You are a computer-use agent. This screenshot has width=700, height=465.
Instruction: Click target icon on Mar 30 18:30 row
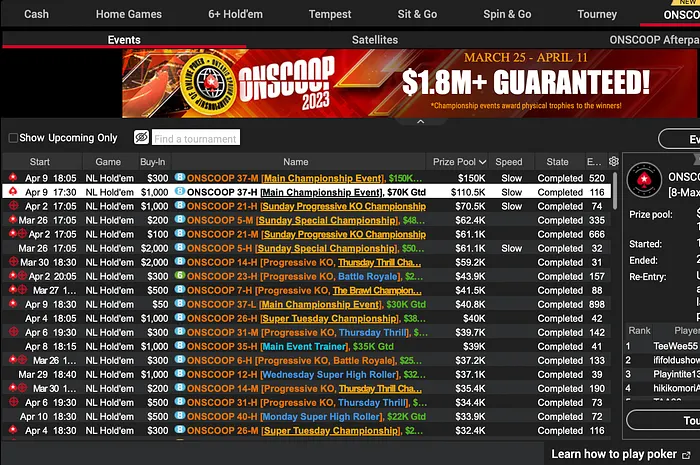tap(14, 262)
